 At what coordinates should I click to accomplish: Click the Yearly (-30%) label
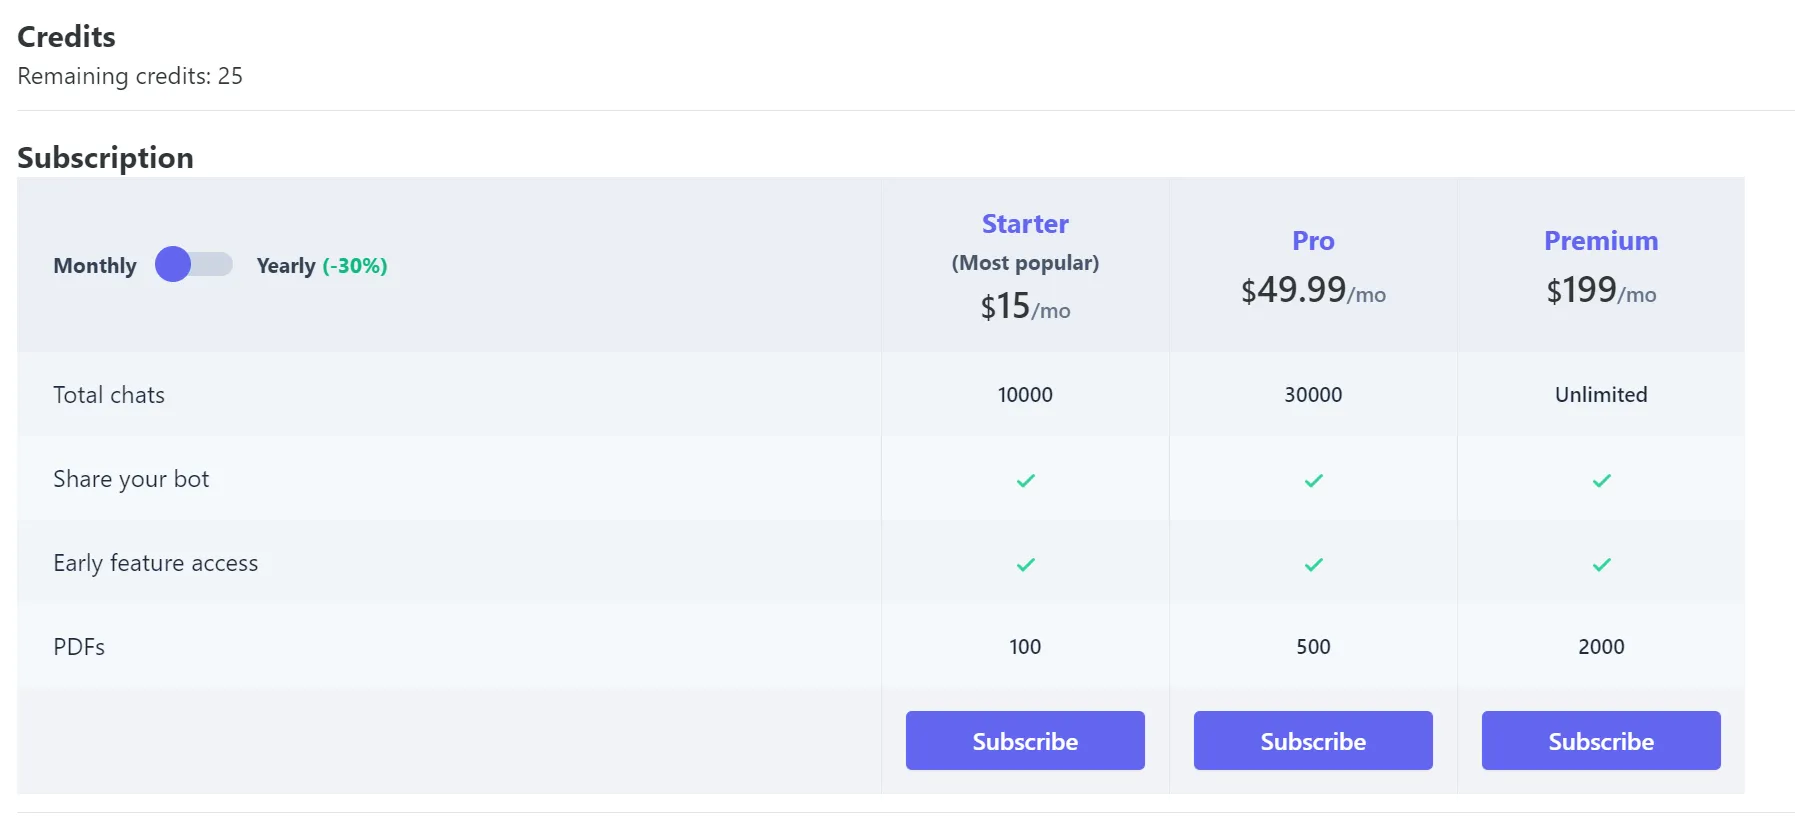point(321,266)
